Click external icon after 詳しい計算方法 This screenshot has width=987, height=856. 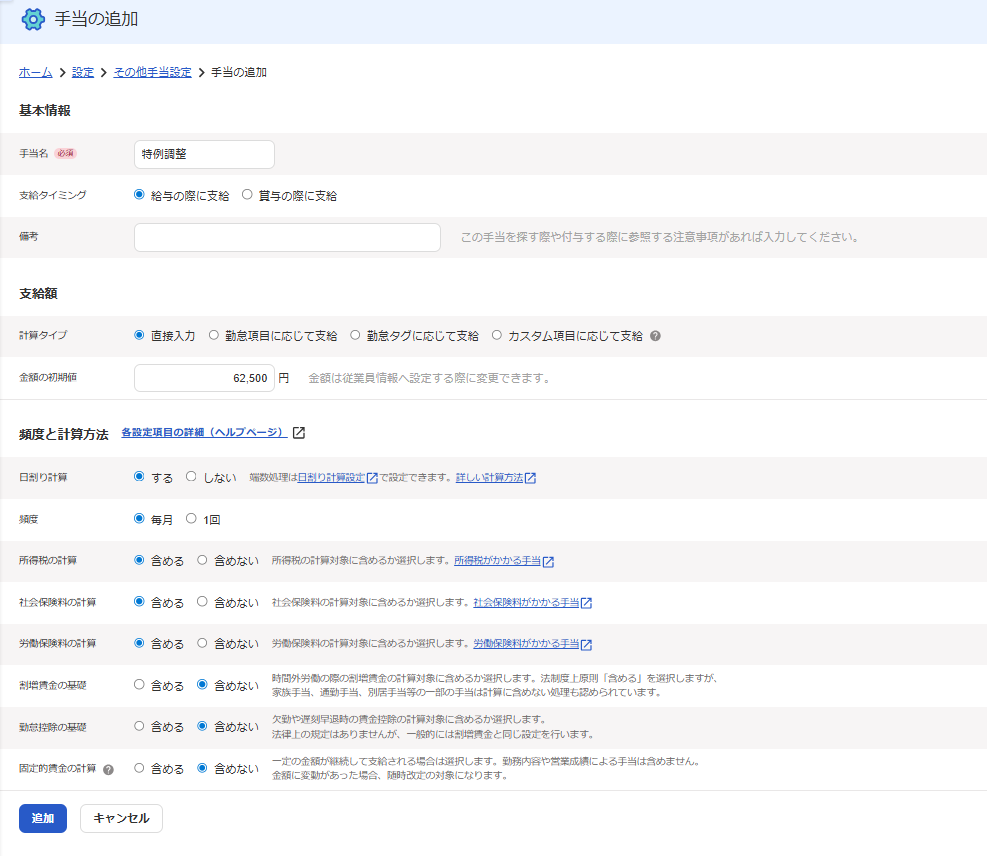pyautogui.click(x=531, y=478)
